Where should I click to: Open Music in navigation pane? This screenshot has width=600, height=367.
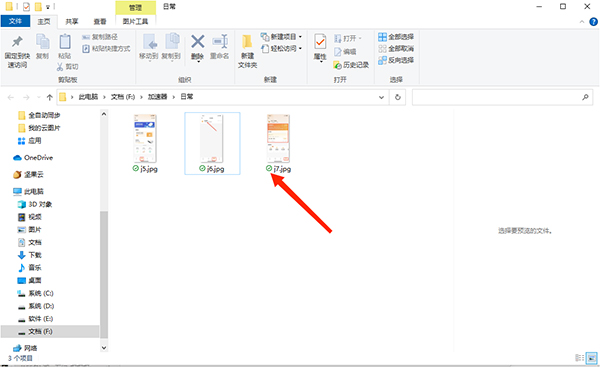pyautogui.click(x=30, y=268)
